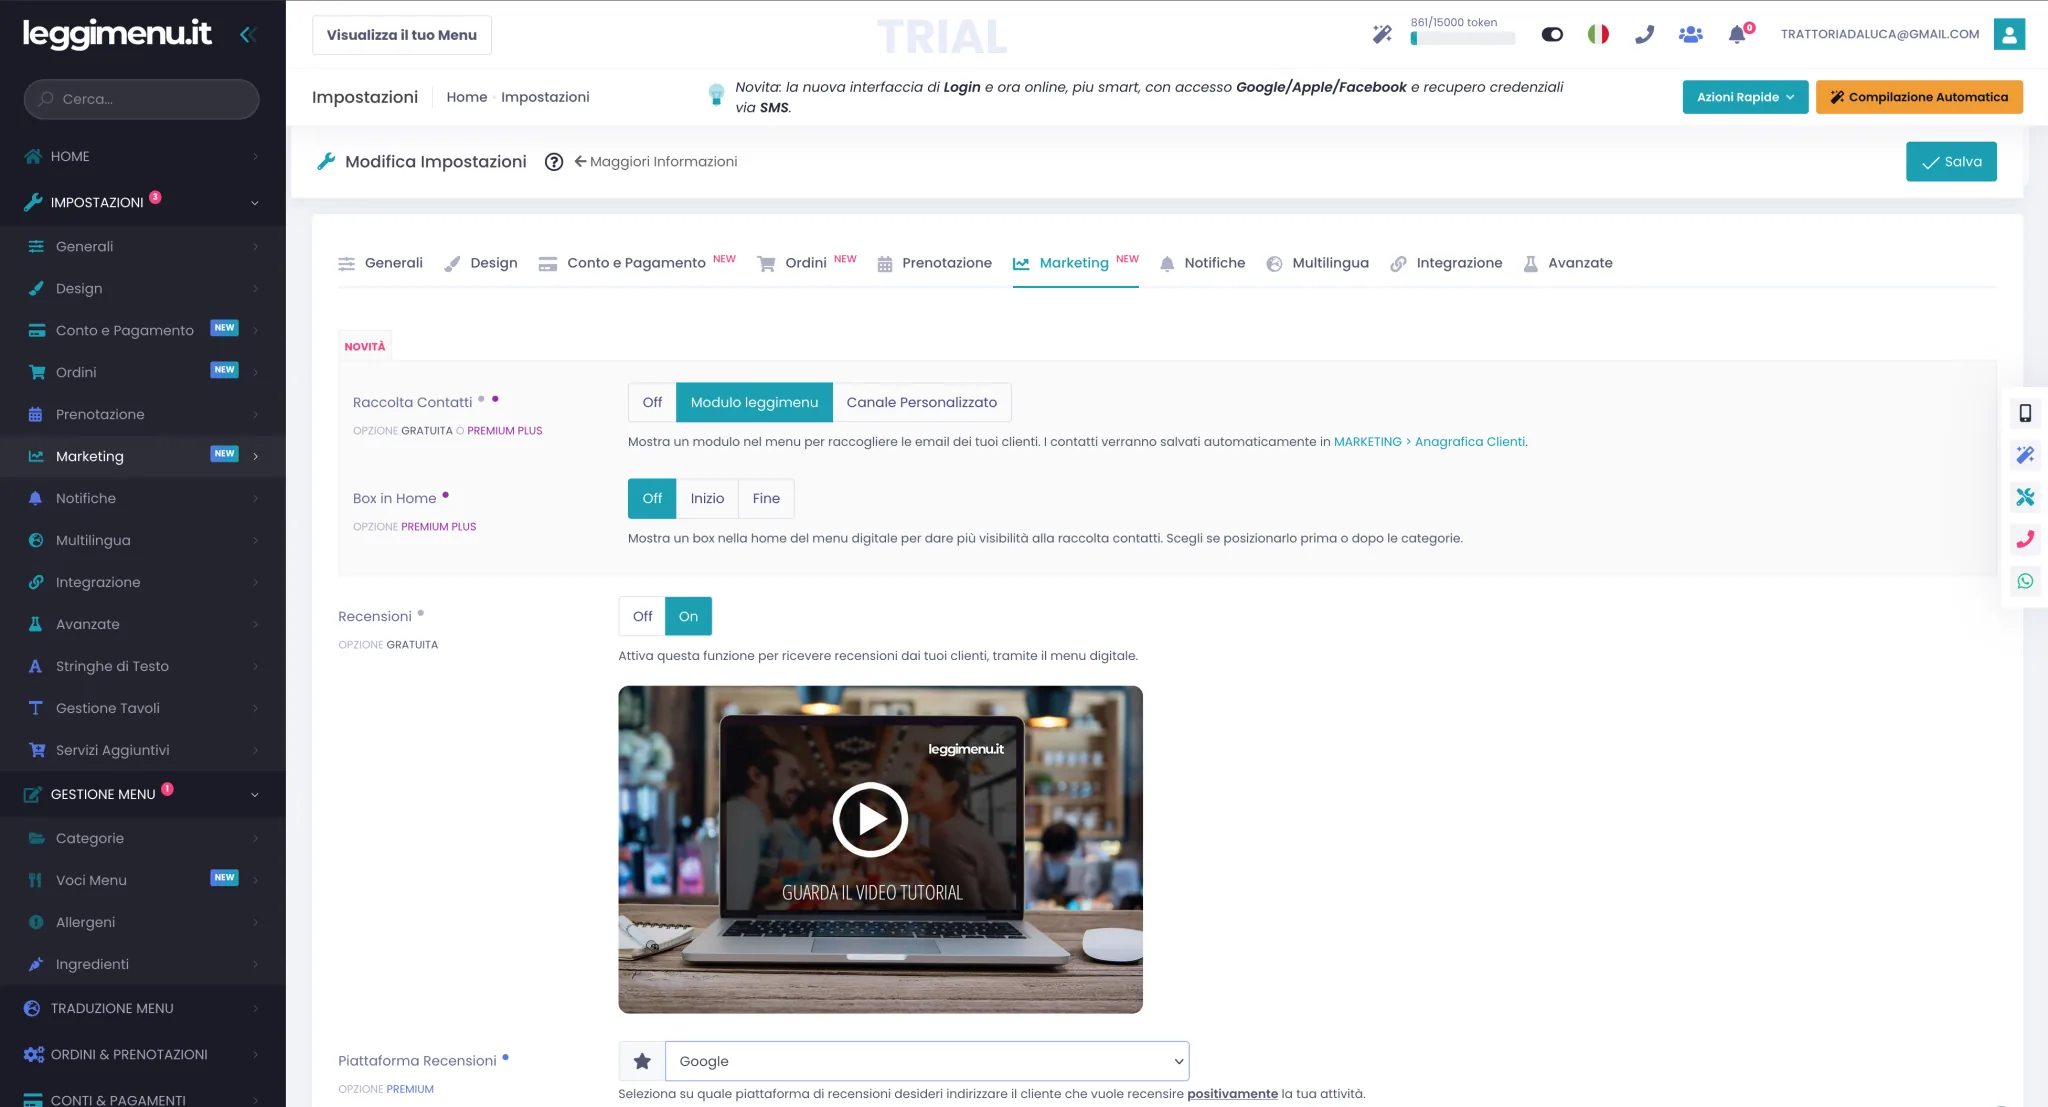
Task: Switch to Ordini tab
Action: [x=807, y=263]
